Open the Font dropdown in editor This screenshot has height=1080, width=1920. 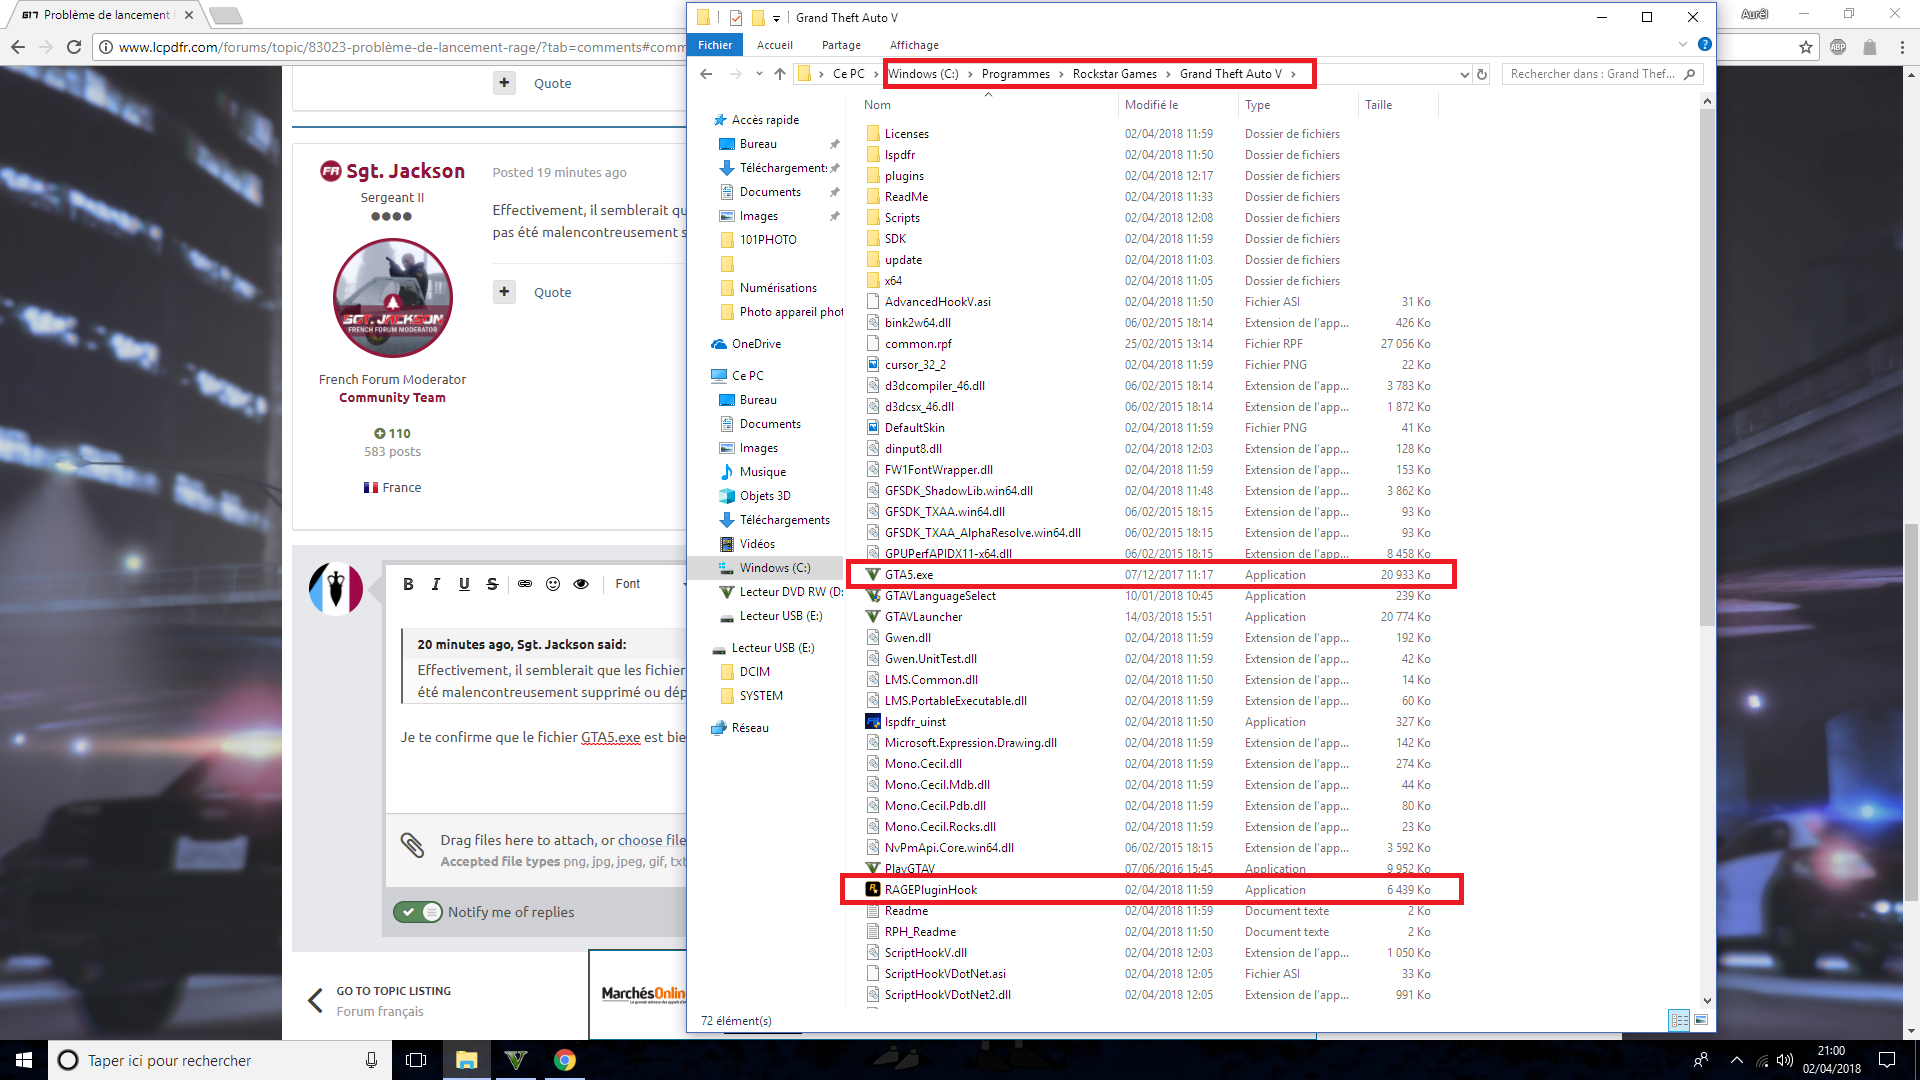[x=628, y=584]
